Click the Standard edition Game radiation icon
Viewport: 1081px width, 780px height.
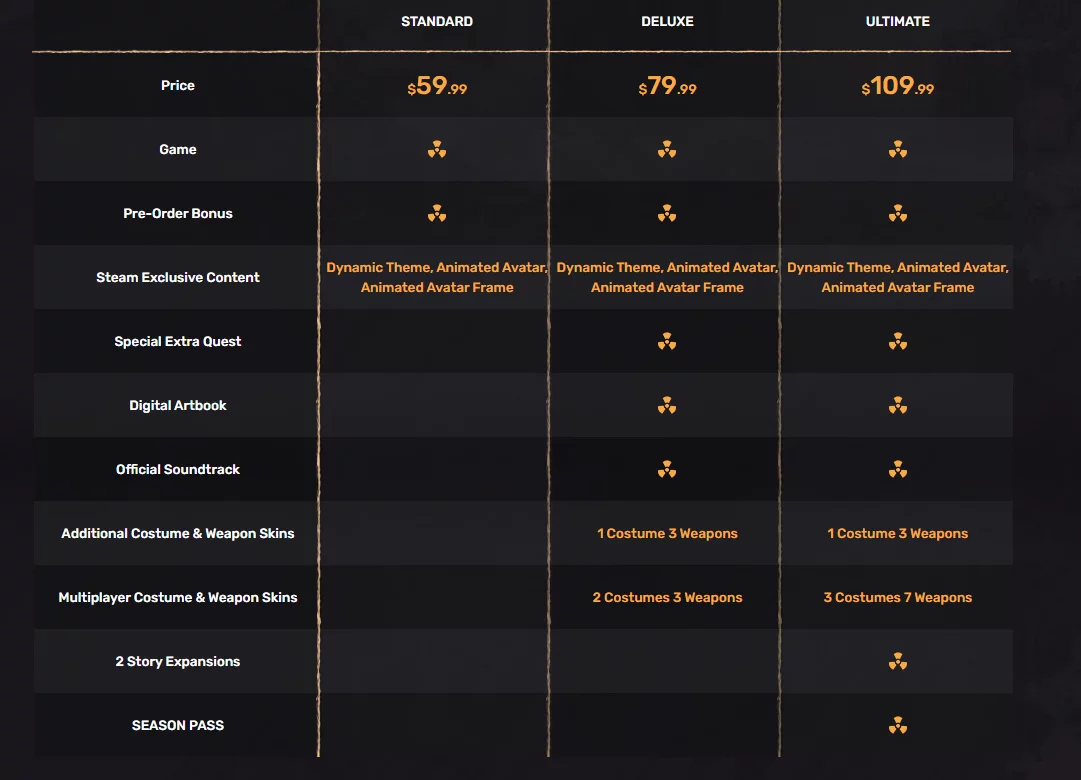437,150
